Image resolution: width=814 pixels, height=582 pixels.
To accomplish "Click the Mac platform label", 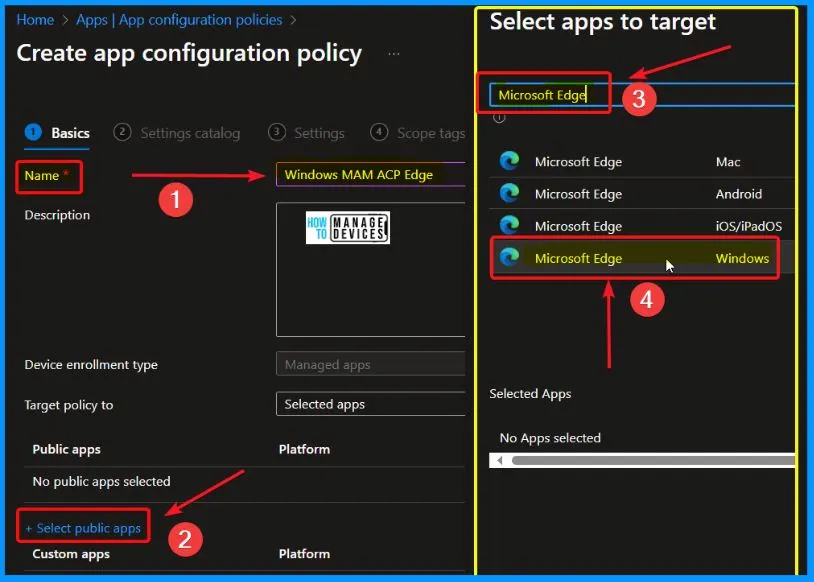I will point(728,162).
